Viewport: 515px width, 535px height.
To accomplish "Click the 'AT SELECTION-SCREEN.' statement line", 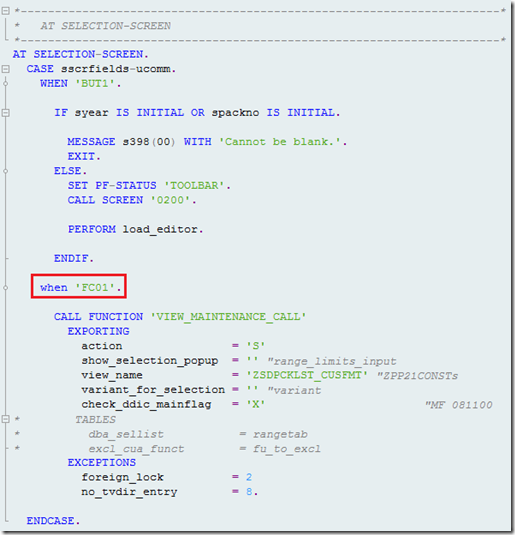I will pyautogui.click(x=81, y=54).
